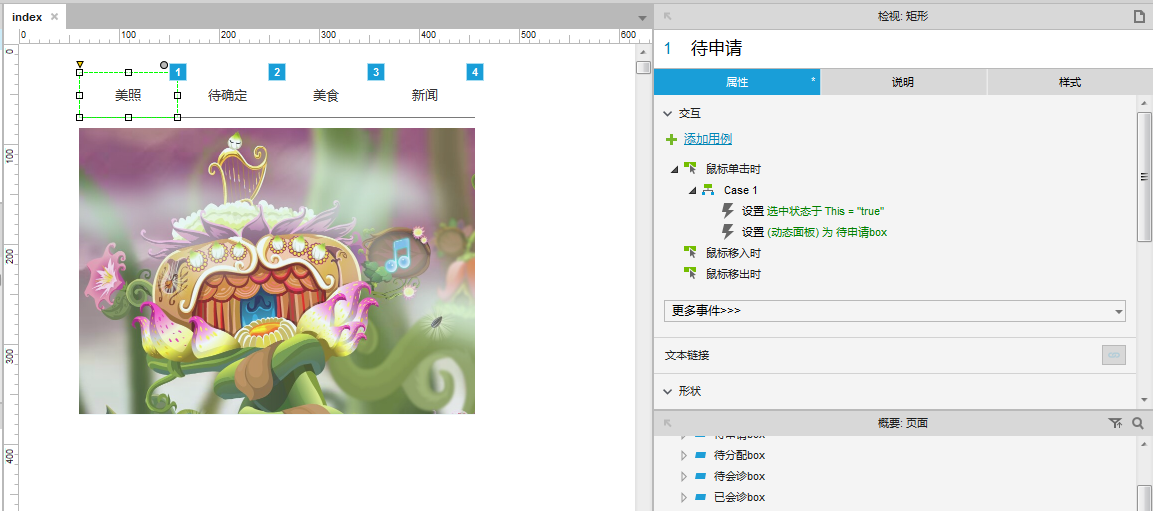The image size is (1153, 511).
Task: Click the 鼠标移入时 event cursor icon
Action: [690, 252]
